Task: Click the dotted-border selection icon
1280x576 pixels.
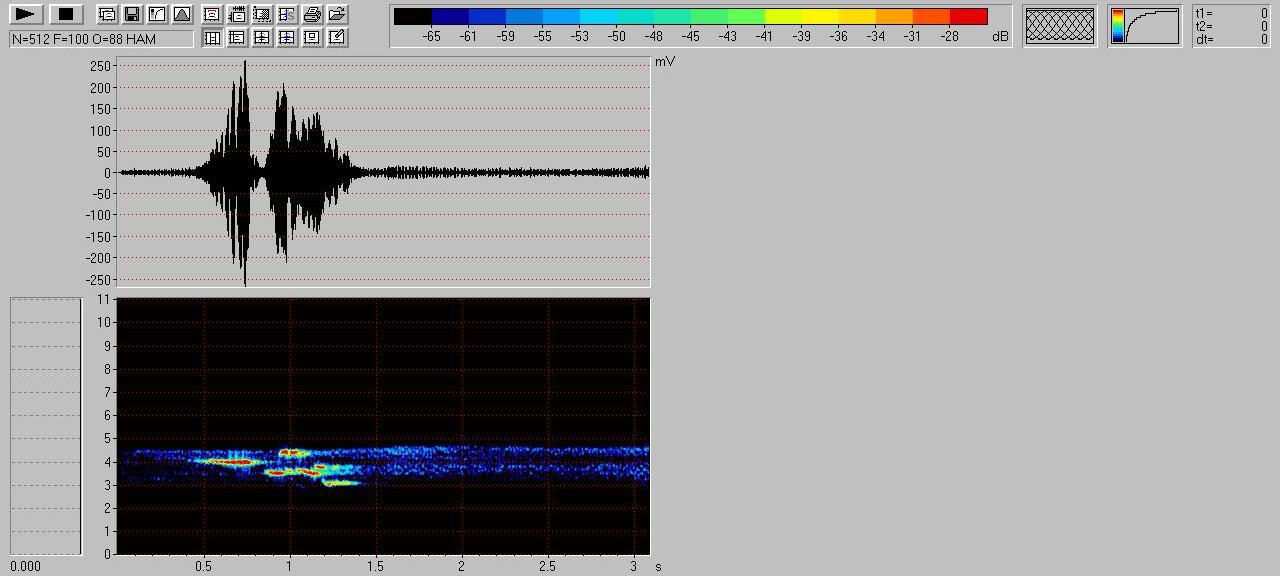Action: pyautogui.click(x=262, y=14)
